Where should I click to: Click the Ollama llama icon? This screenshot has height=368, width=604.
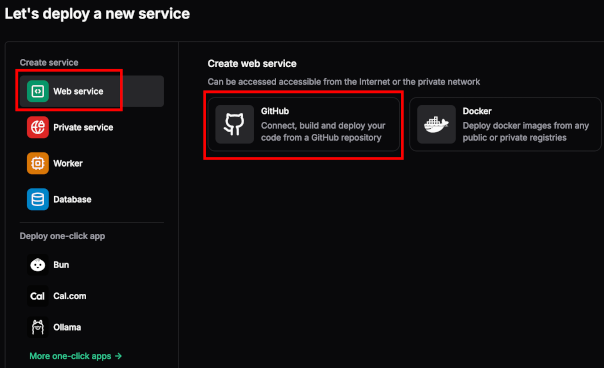38,327
